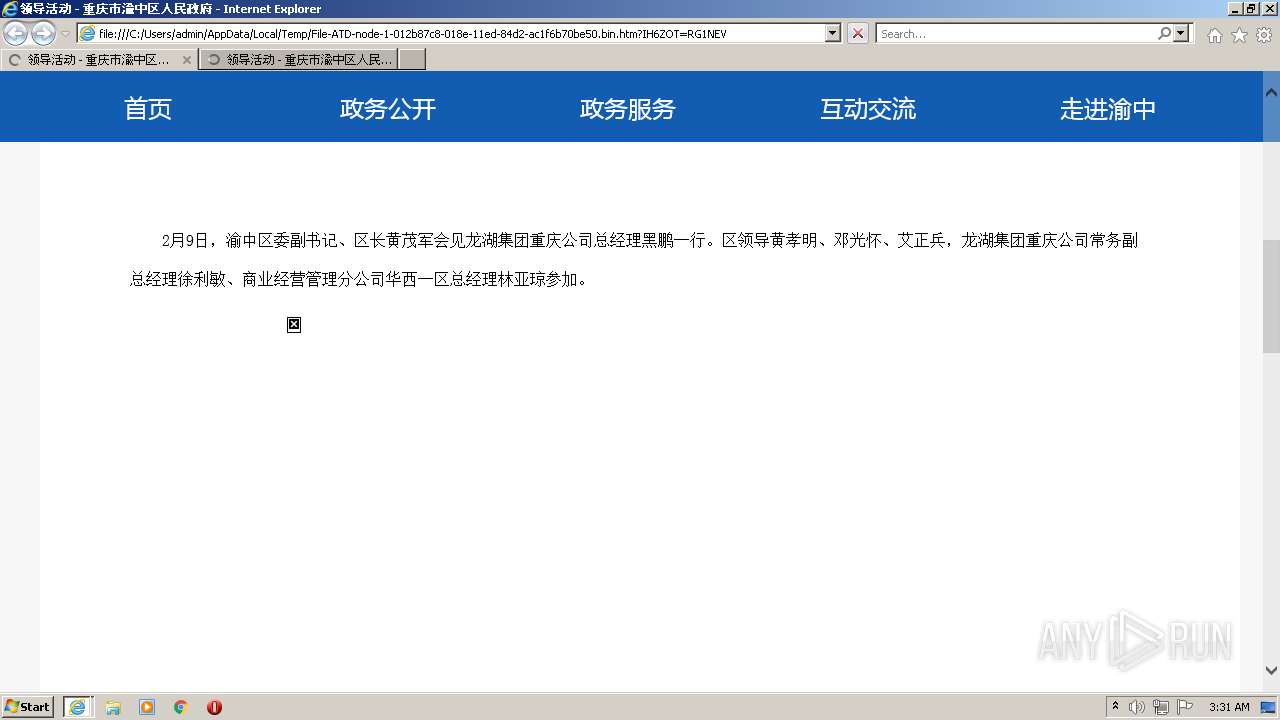1280x720 pixels.
Task: Open the File Explorer taskbar icon
Action: pyautogui.click(x=113, y=707)
